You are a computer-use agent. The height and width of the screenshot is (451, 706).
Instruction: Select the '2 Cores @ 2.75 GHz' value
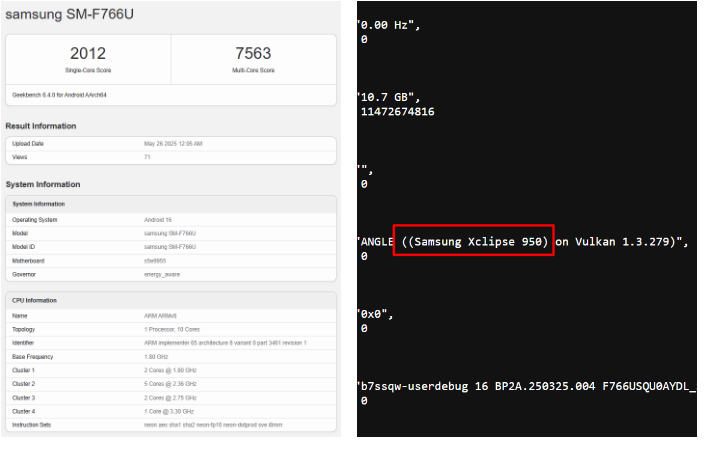[170, 398]
